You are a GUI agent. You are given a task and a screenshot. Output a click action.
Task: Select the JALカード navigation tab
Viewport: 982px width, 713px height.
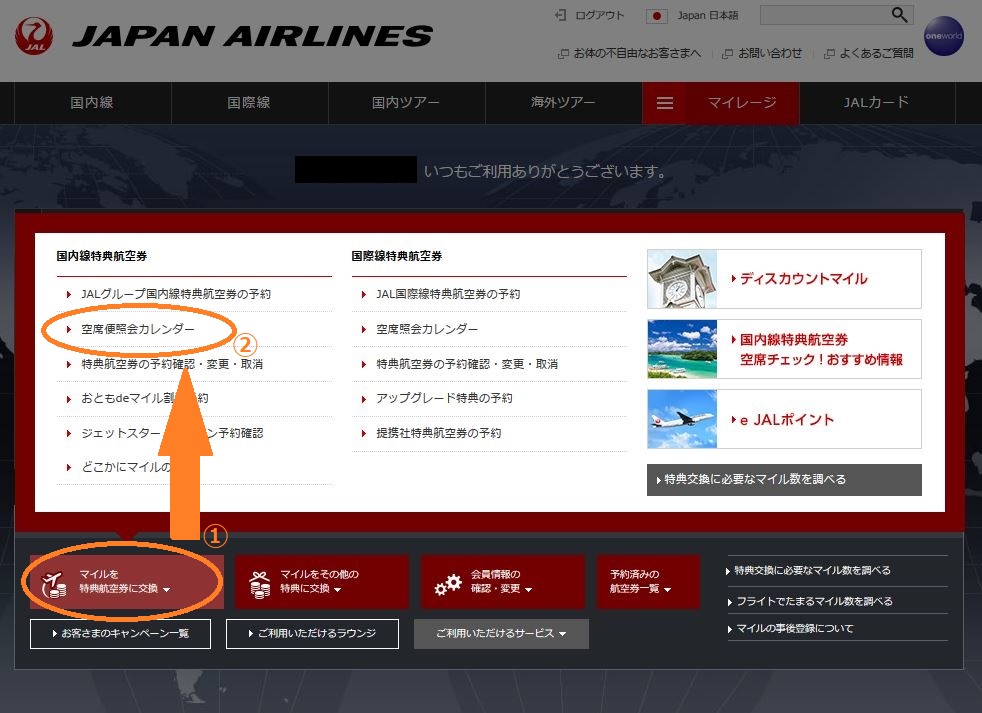[x=876, y=103]
